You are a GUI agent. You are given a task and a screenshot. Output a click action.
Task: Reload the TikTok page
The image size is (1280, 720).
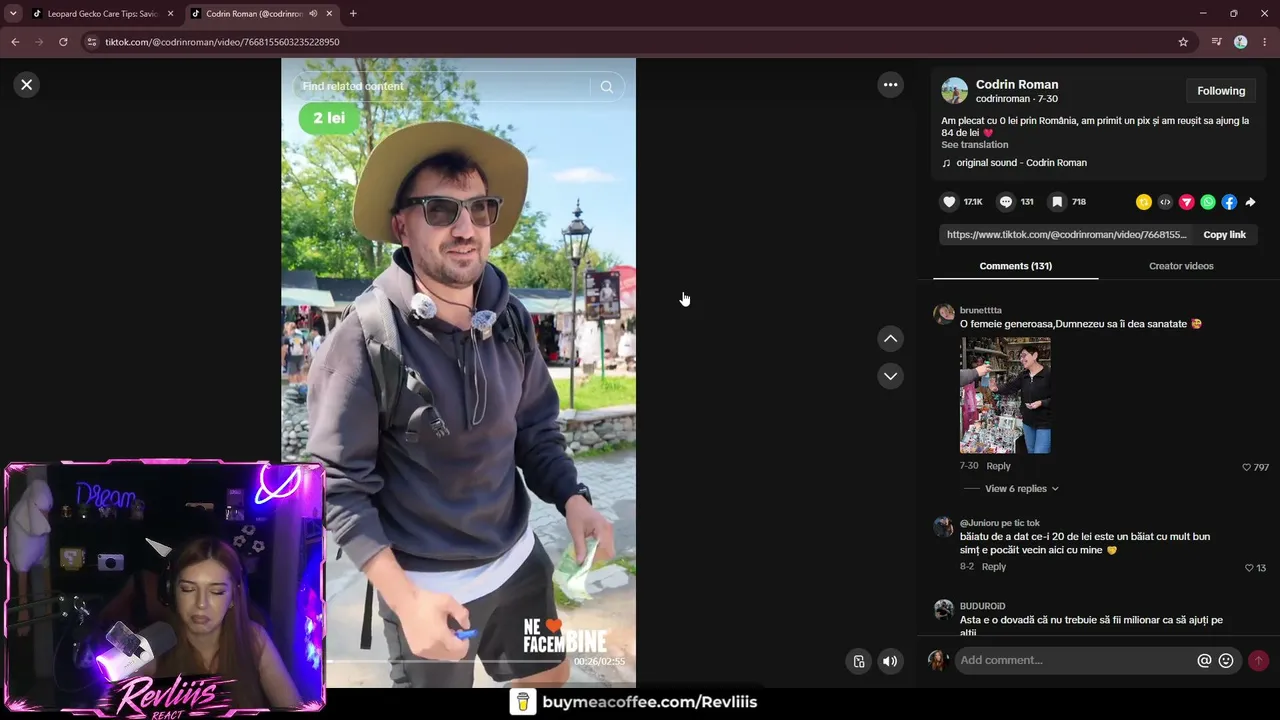tap(63, 42)
